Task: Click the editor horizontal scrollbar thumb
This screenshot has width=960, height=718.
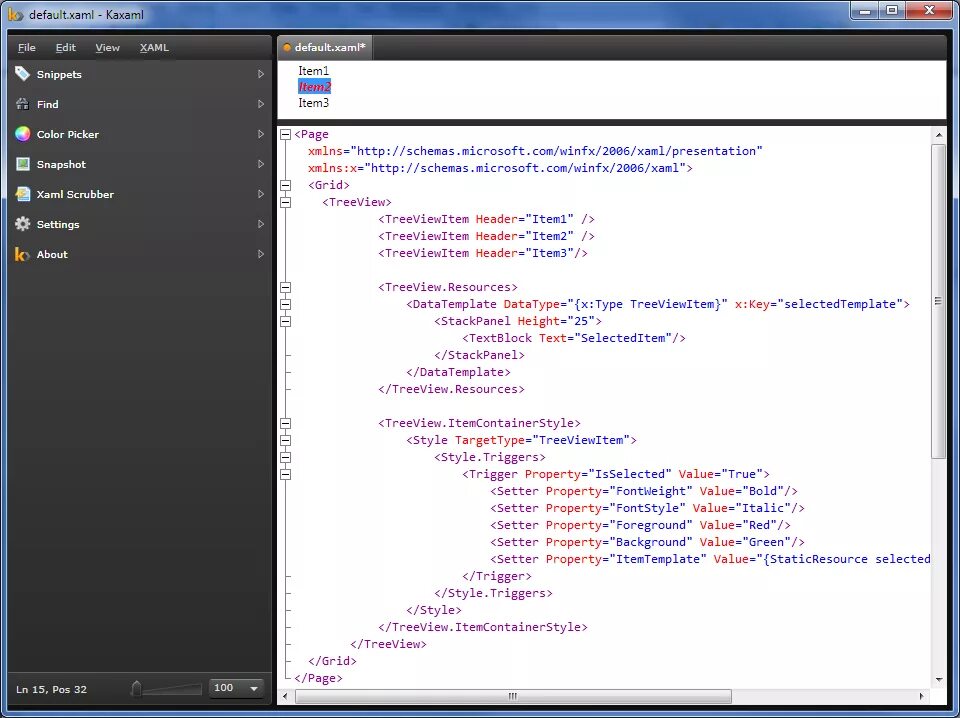Action: point(513,696)
